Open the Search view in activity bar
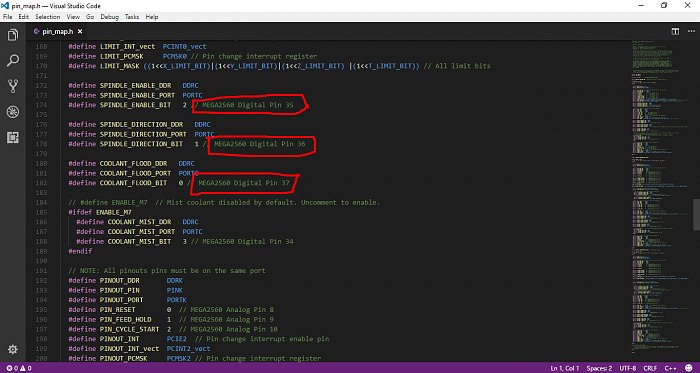 click(13, 61)
